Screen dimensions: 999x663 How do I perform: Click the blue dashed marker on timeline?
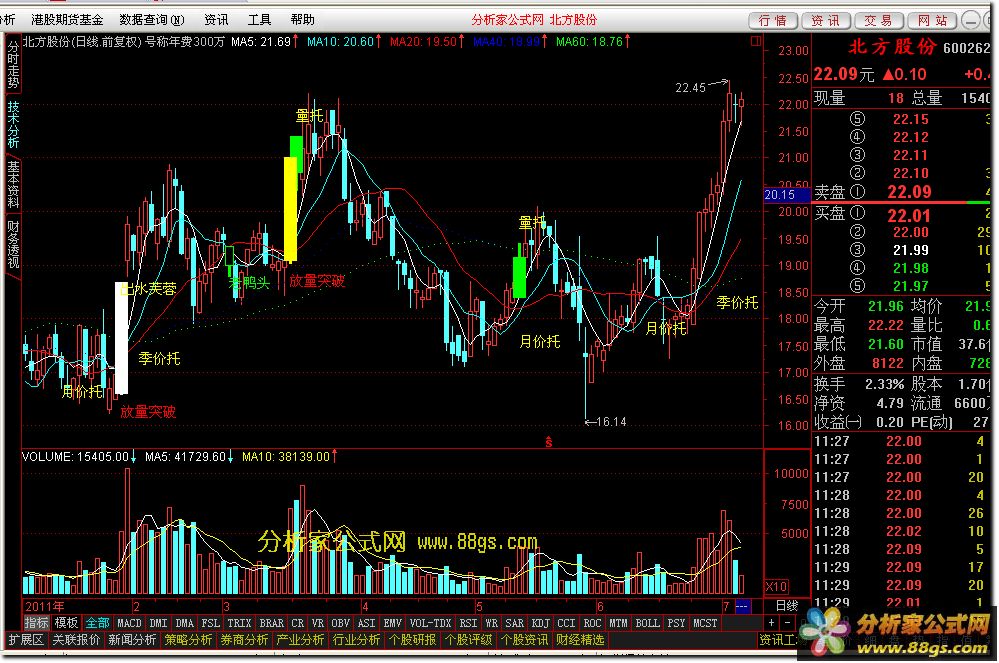(x=742, y=606)
